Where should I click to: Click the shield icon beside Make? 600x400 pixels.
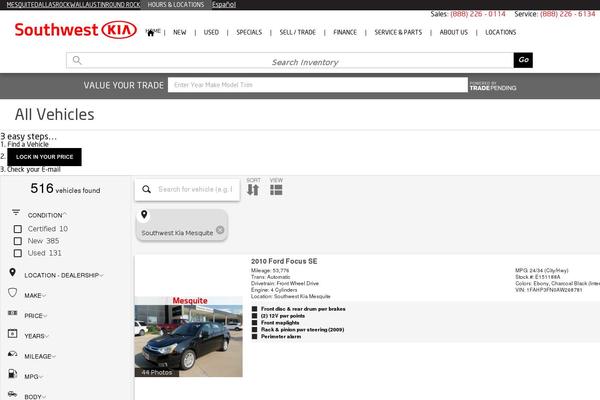point(13,292)
